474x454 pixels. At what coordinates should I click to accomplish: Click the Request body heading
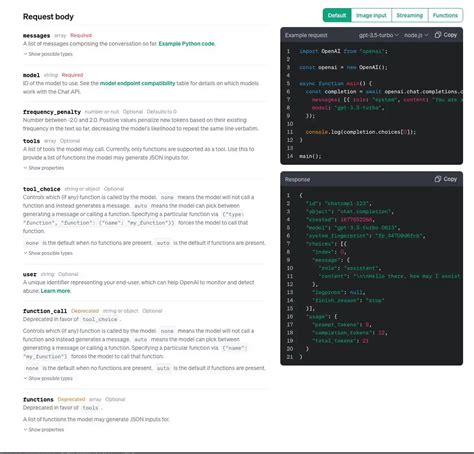(48, 17)
